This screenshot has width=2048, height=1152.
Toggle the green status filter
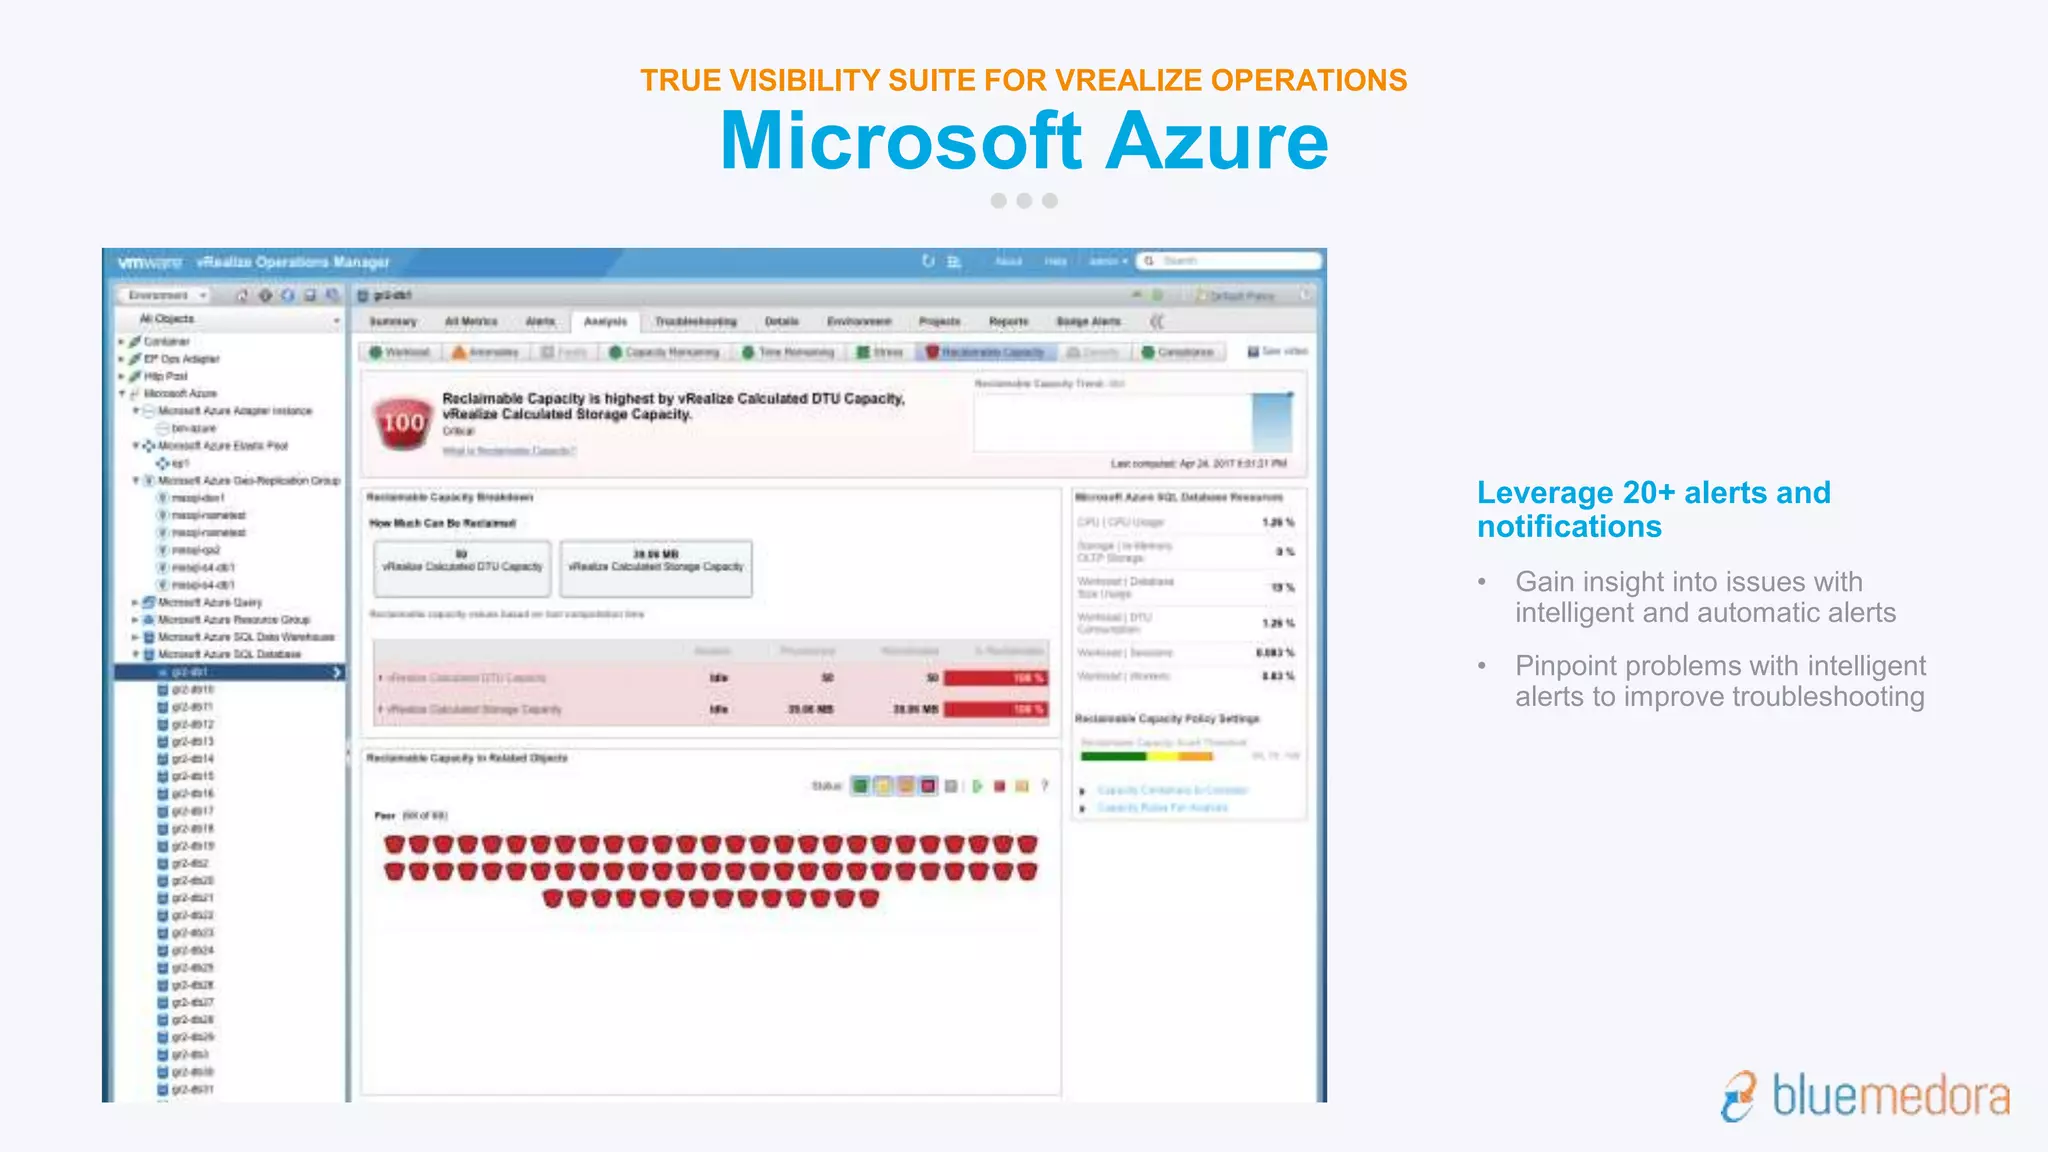tap(860, 786)
